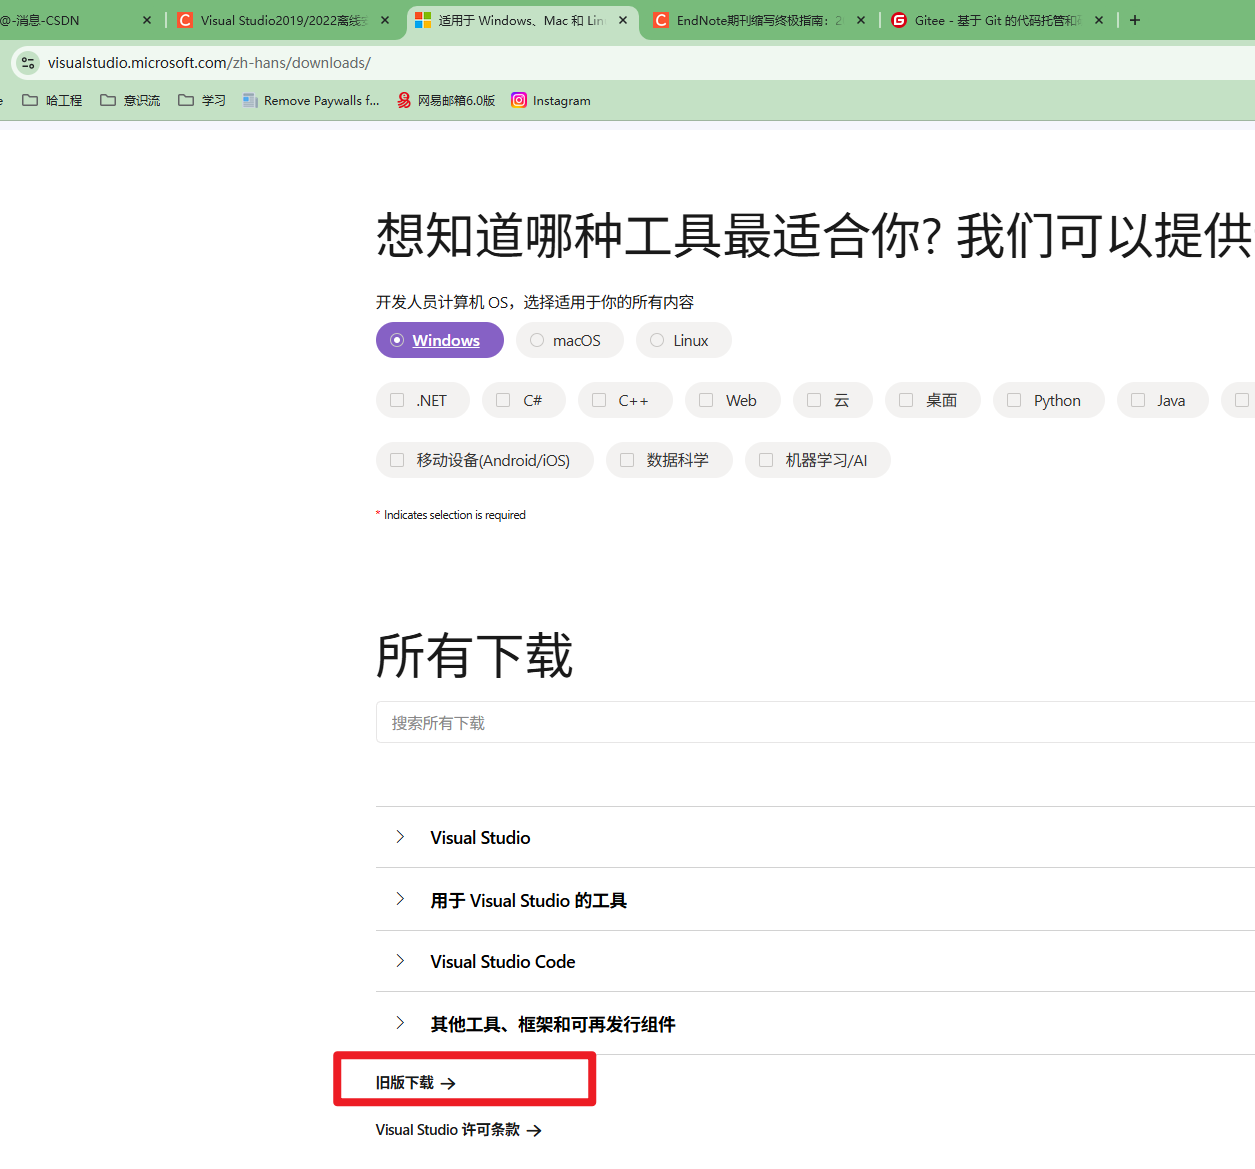Expand the Visual Studio Code section

pyautogui.click(x=815, y=962)
